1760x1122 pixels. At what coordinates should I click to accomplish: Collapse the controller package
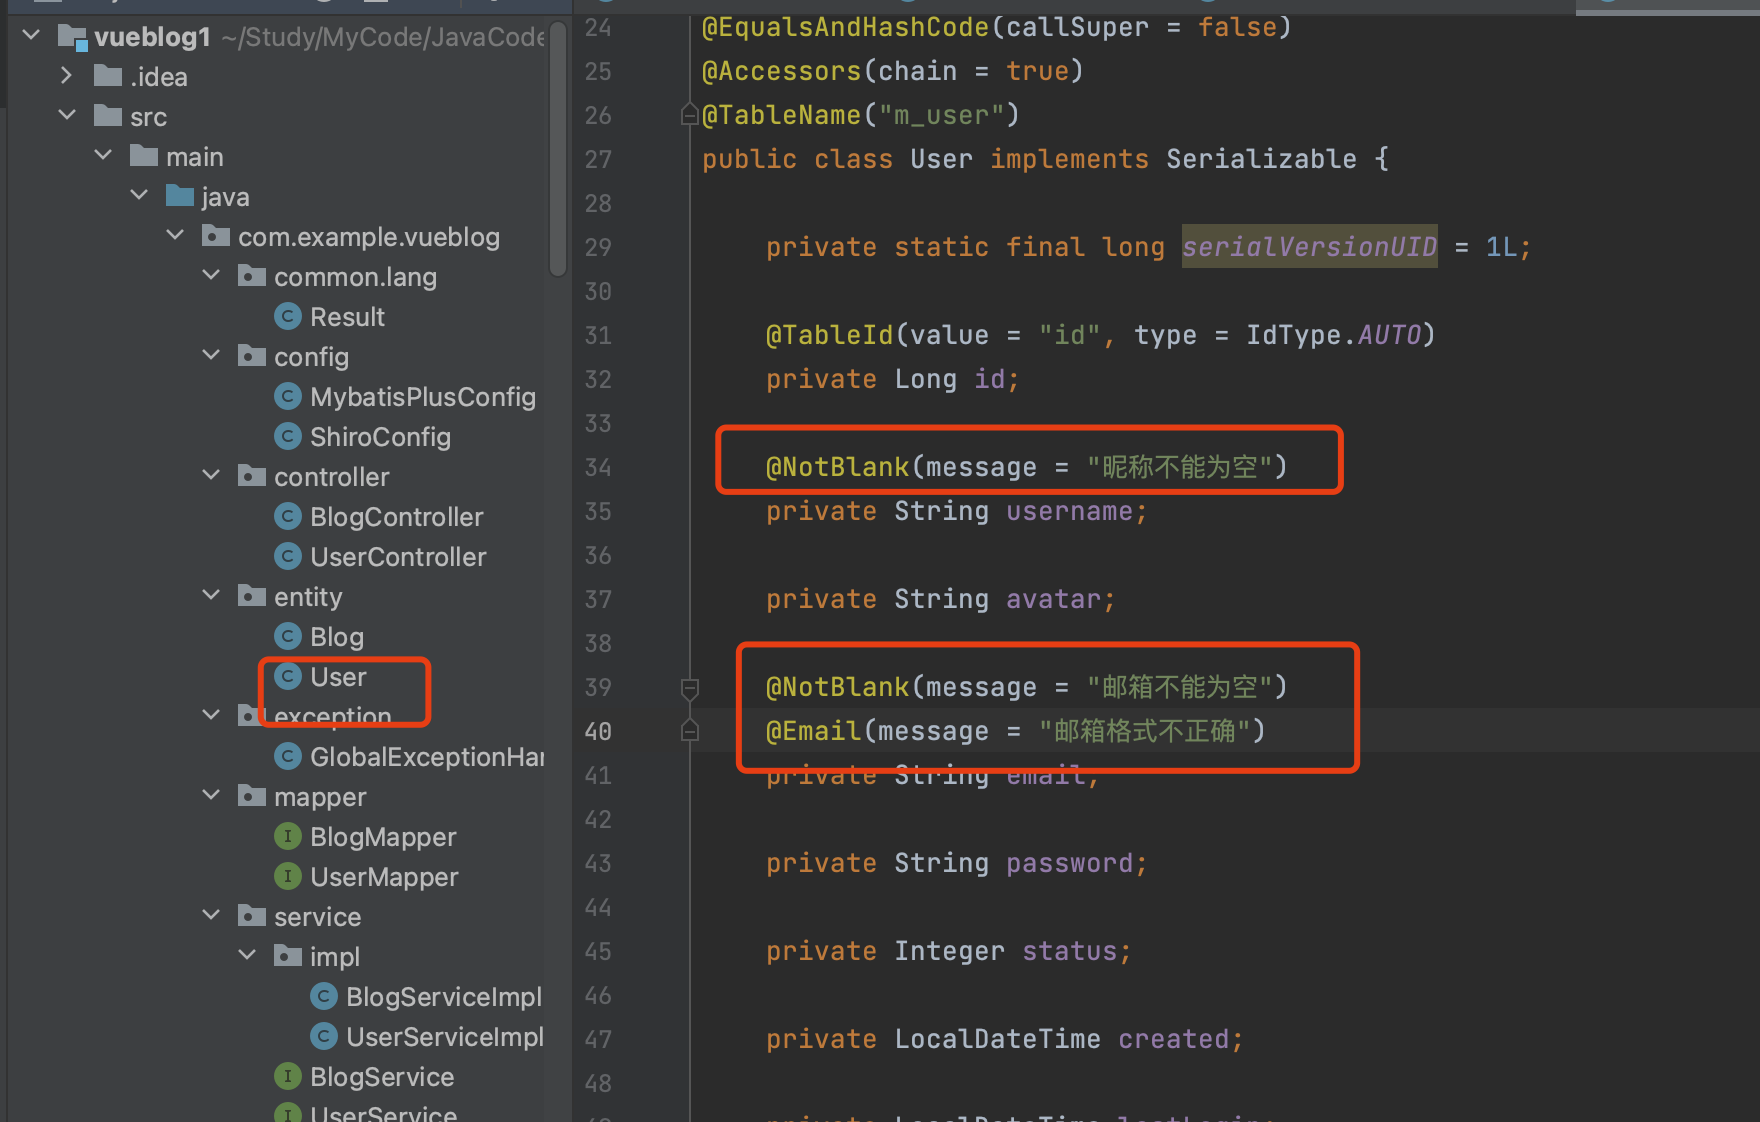(211, 476)
